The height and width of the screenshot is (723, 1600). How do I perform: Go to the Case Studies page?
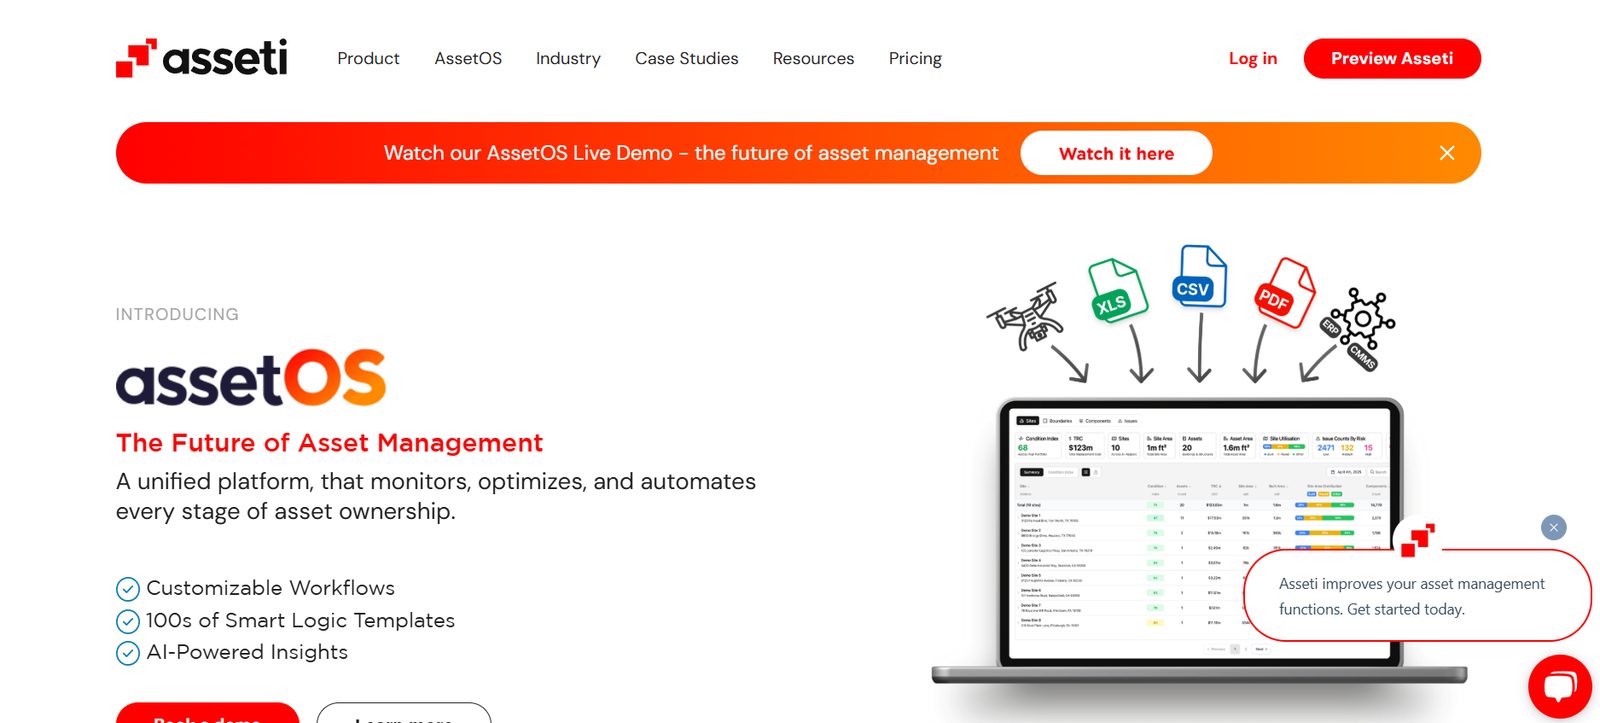point(686,59)
